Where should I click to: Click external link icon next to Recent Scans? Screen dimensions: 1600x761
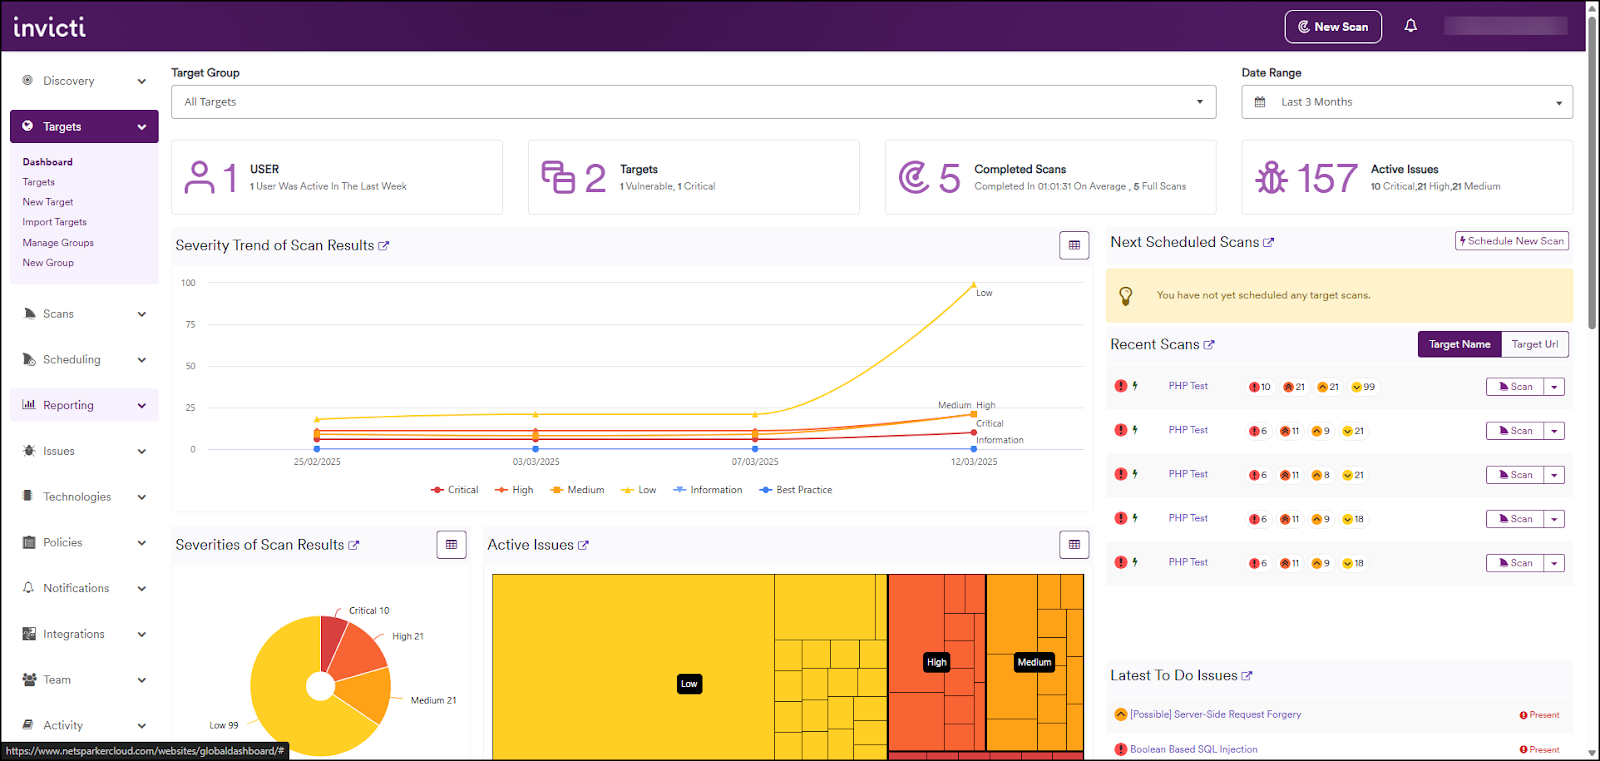pyautogui.click(x=1209, y=345)
